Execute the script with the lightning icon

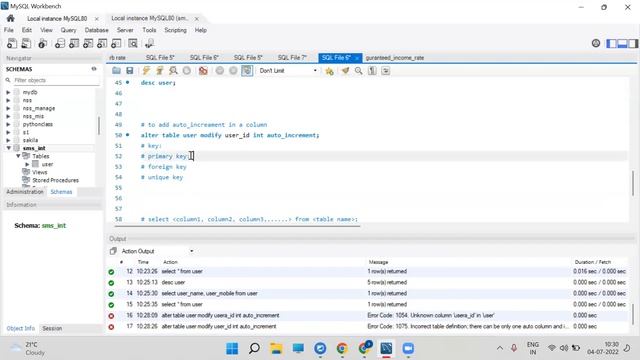click(146, 71)
